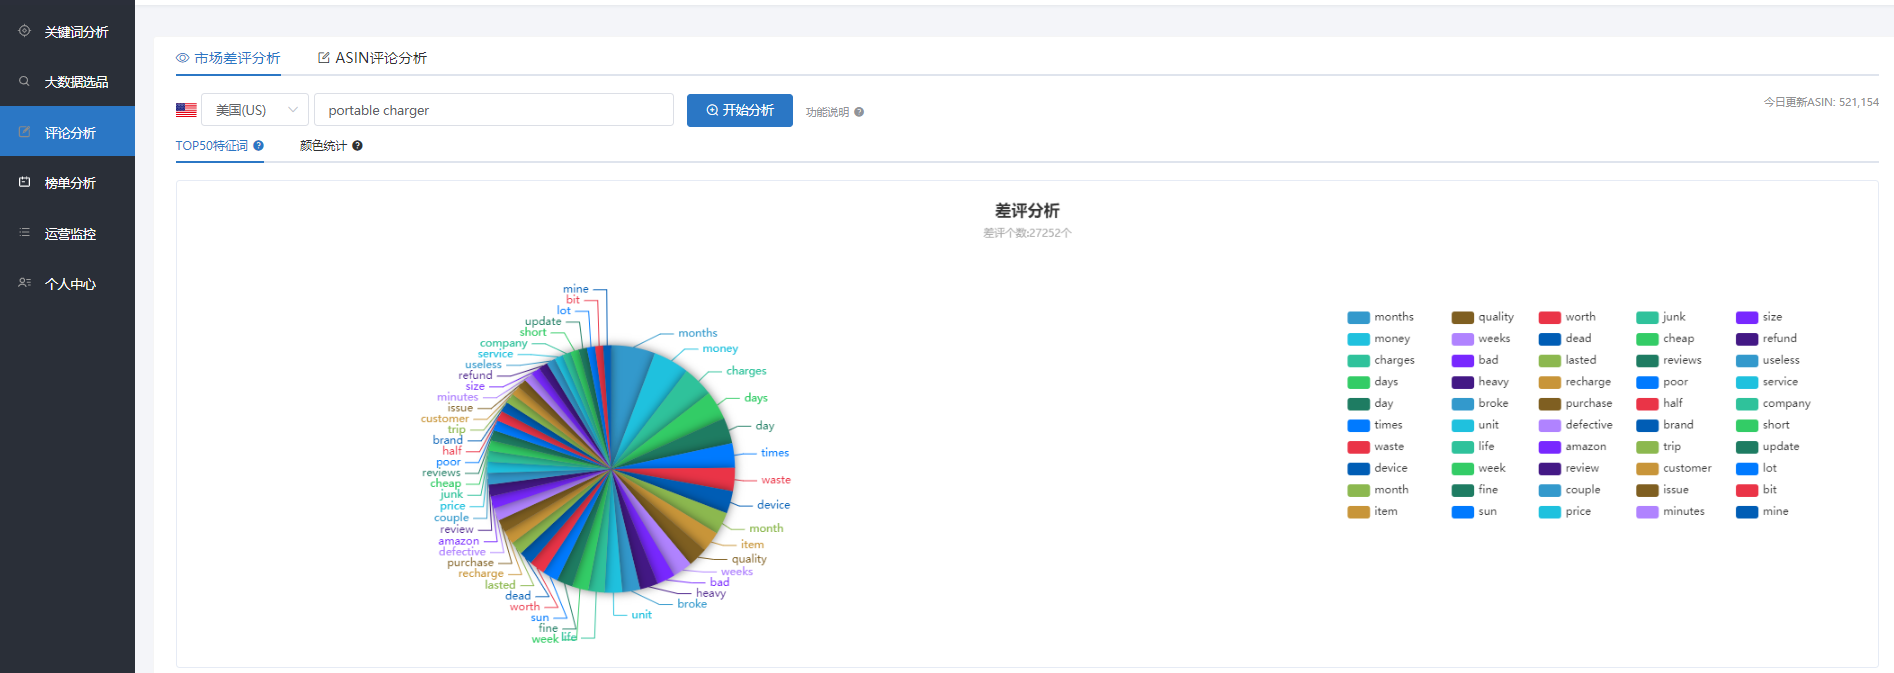Image resolution: width=1894 pixels, height=673 pixels.
Task: Toggle the charges legend entry
Action: pos(1381,360)
